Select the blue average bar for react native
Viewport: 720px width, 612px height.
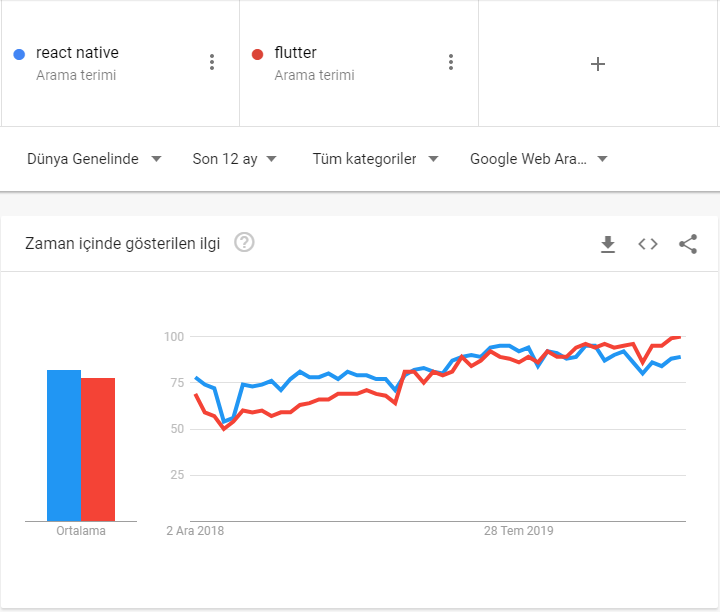64,445
